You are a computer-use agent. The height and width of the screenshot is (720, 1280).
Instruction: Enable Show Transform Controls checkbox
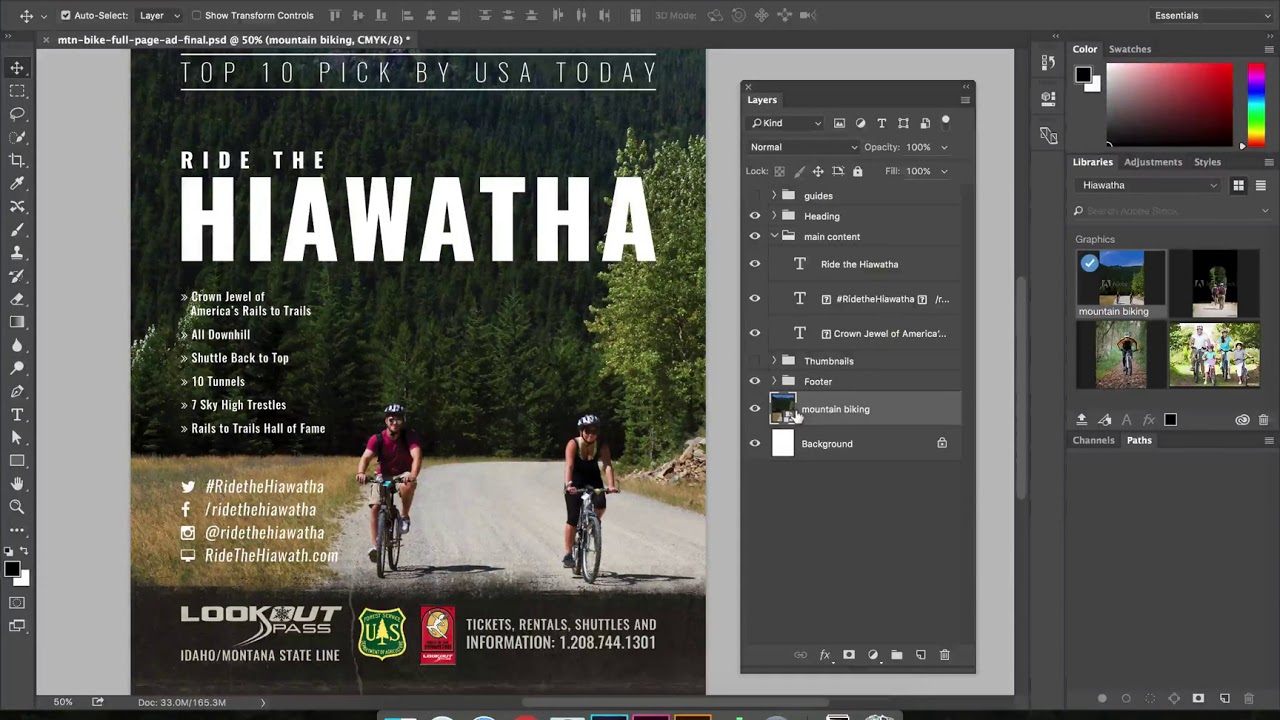pos(196,15)
